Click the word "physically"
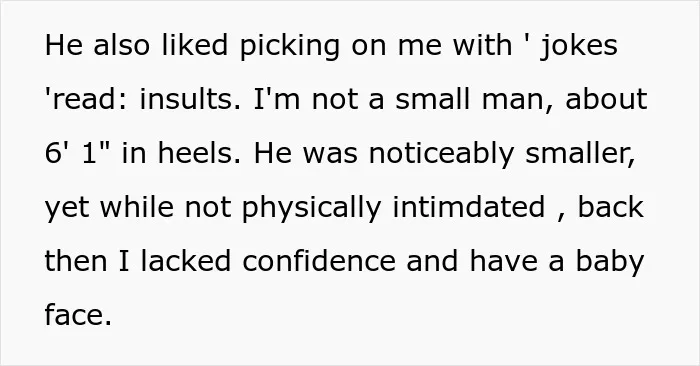Viewport: 700px width, 366px height. (x=311, y=209)
